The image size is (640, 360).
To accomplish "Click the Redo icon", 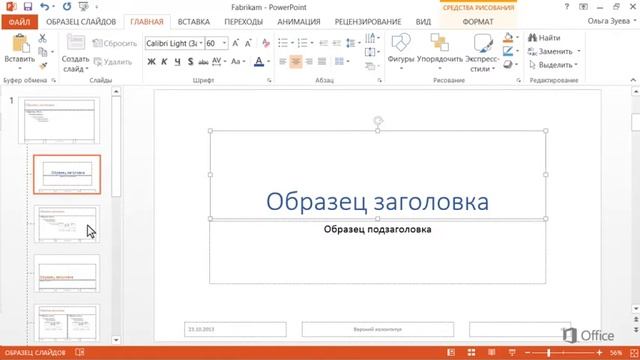I will click(x=67, y=7).
